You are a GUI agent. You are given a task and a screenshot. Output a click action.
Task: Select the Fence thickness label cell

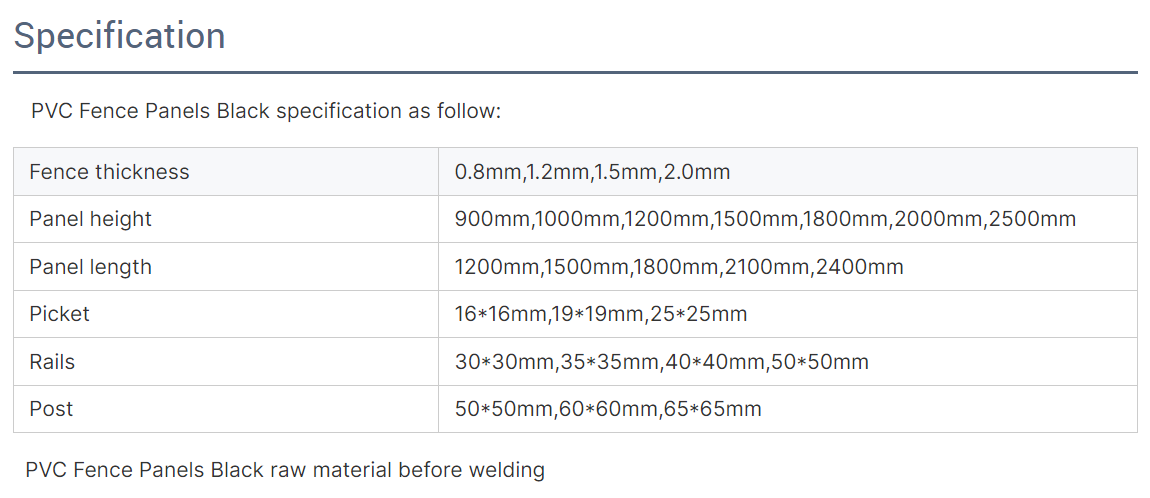226,172
